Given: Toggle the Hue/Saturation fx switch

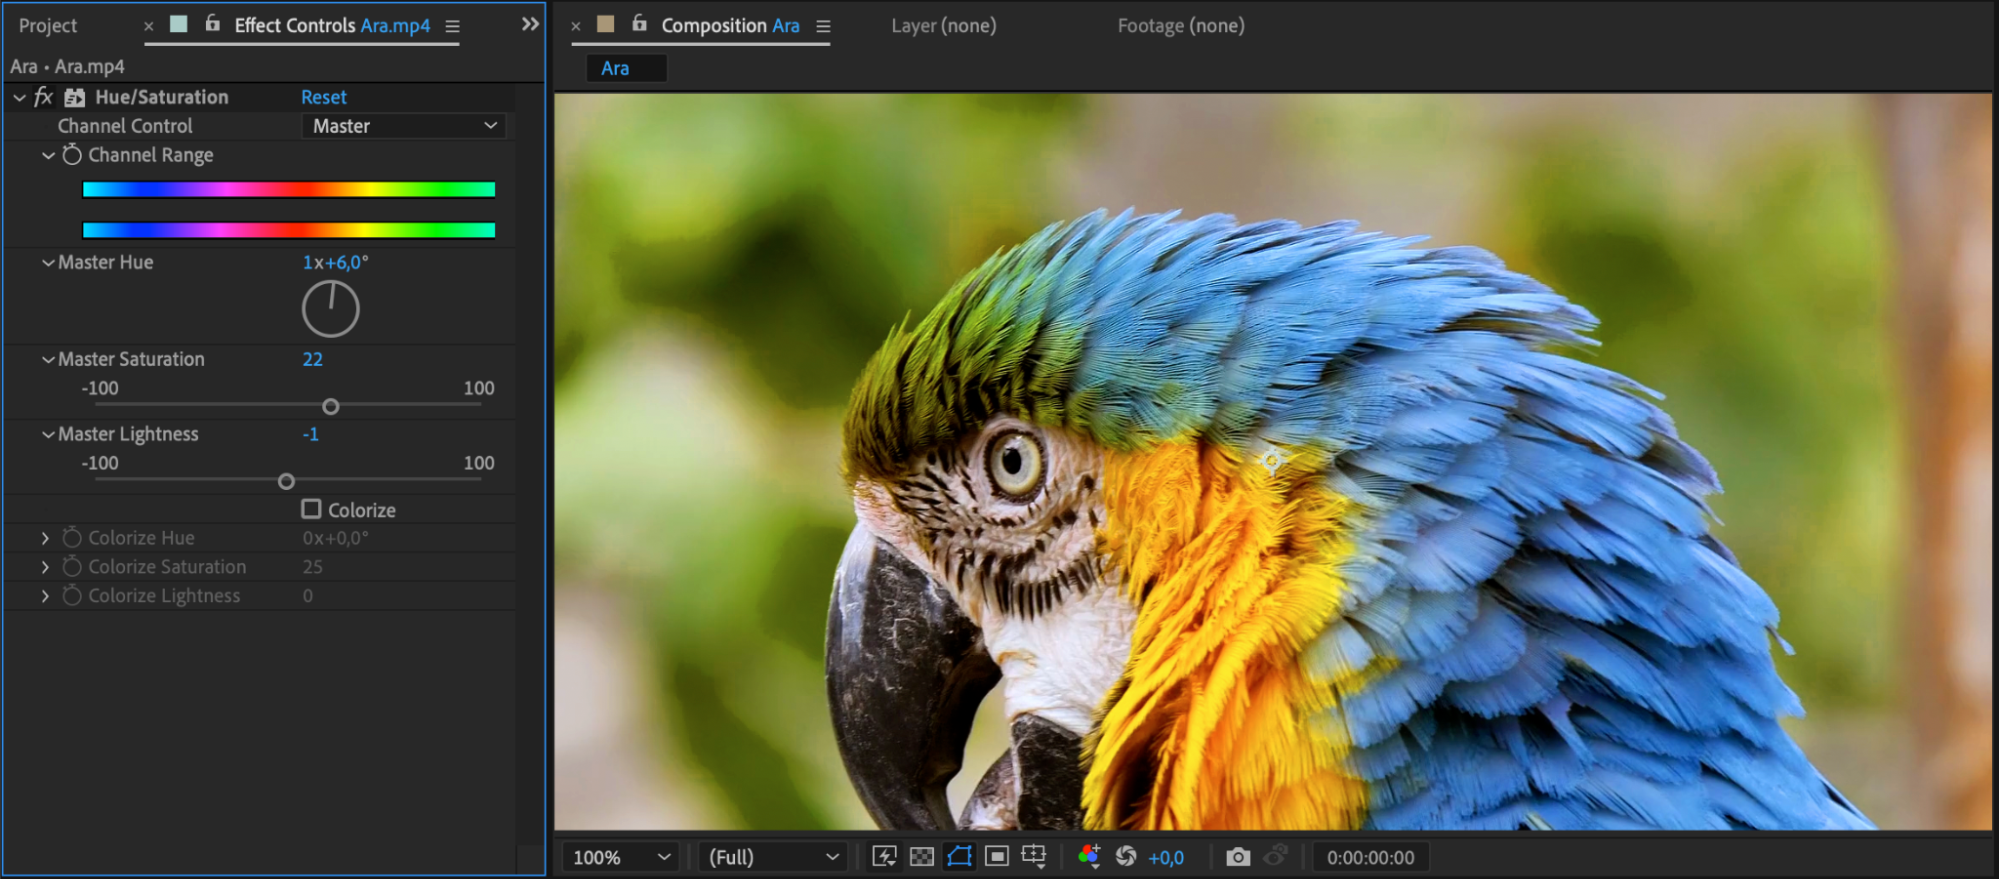Looking at the screenshot, I should tap(43, 97).
